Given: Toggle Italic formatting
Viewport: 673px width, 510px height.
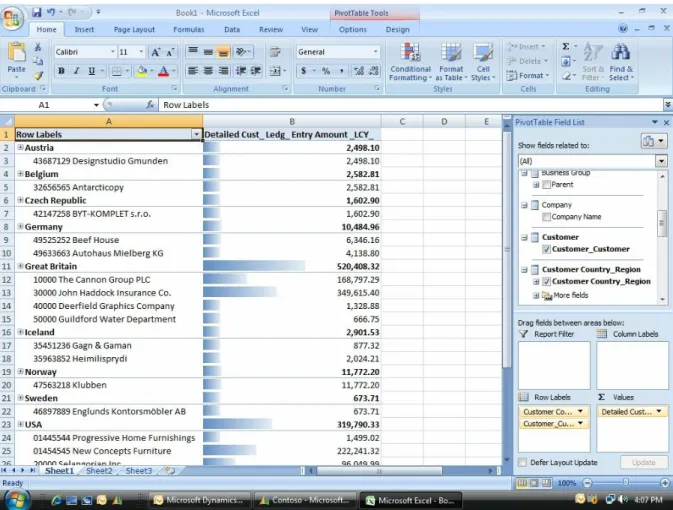Looking at the screenshot, I should click(76, 71).
